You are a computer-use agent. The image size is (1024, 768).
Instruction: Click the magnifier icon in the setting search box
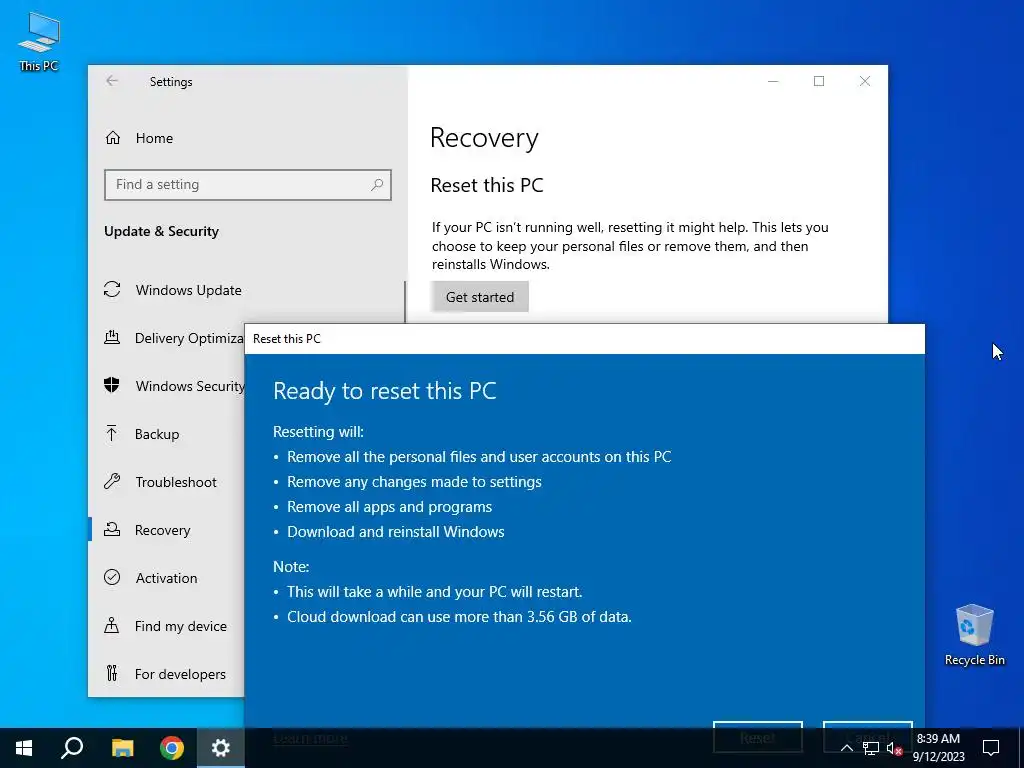(377, 185)
